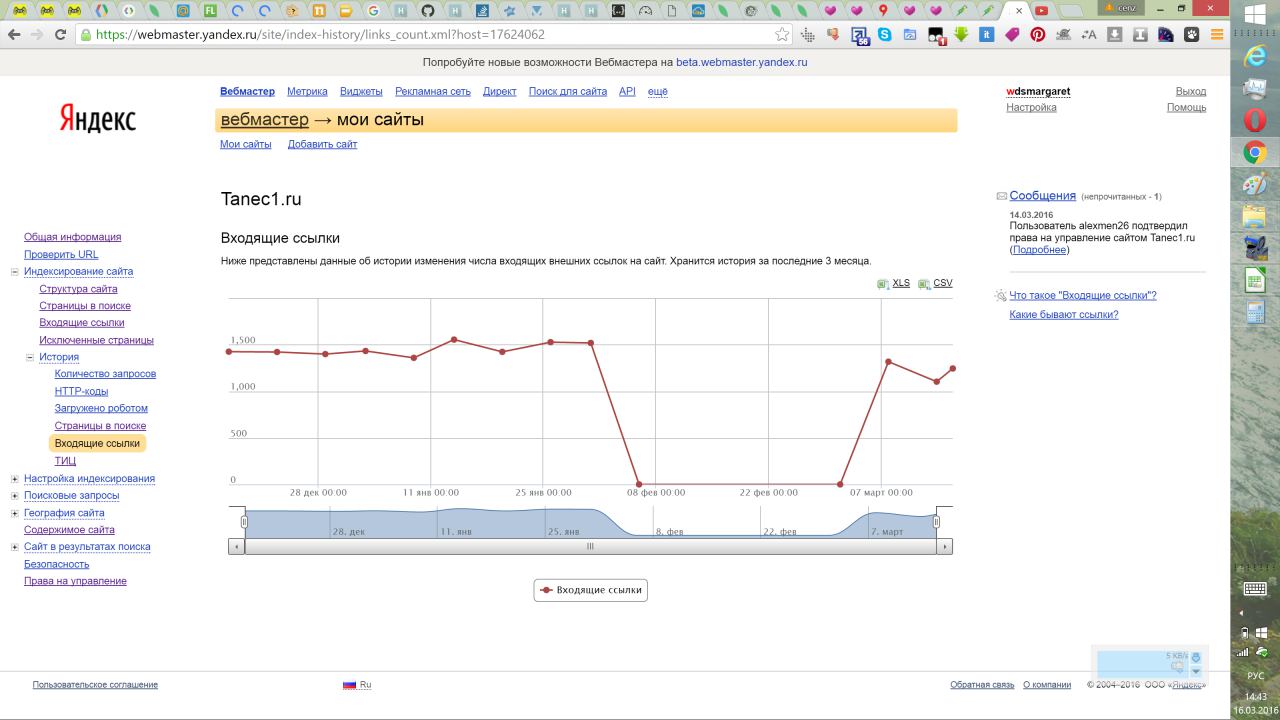Click the pink tag extension icon
This screenshot has width=1280, height=720.
1012,34
